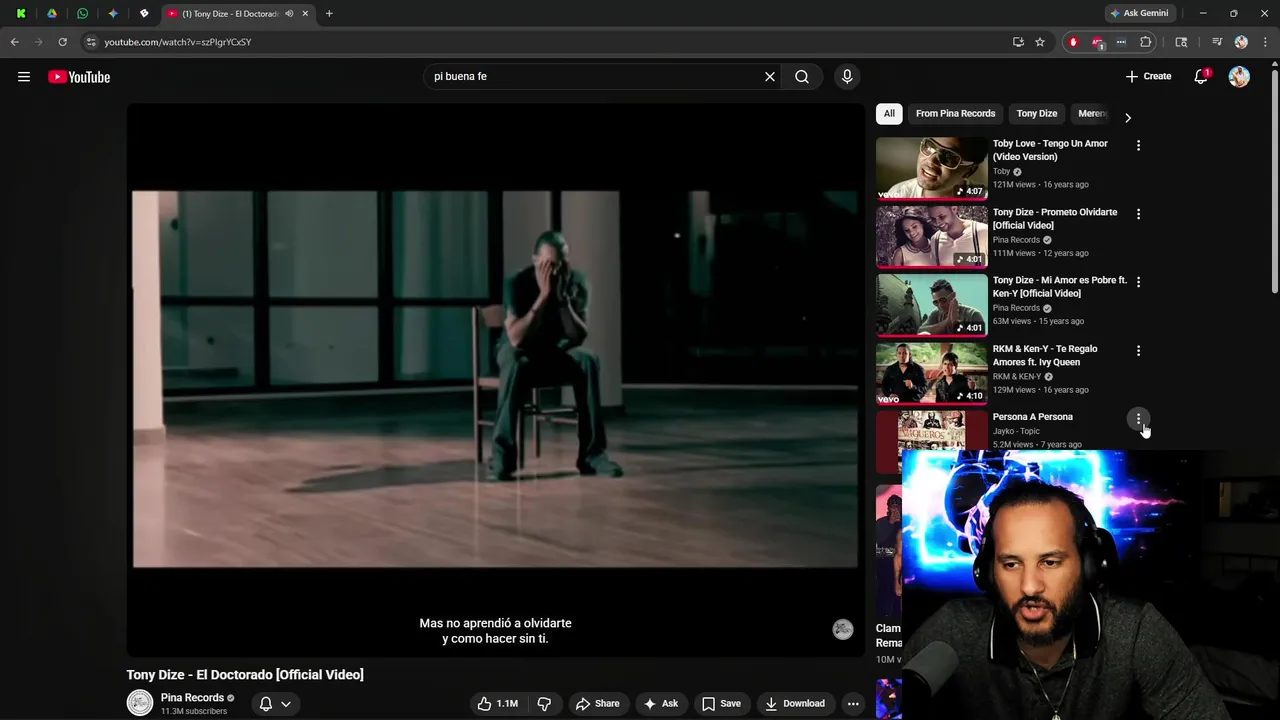Show more filter chips with arrow

point(1127,117)
